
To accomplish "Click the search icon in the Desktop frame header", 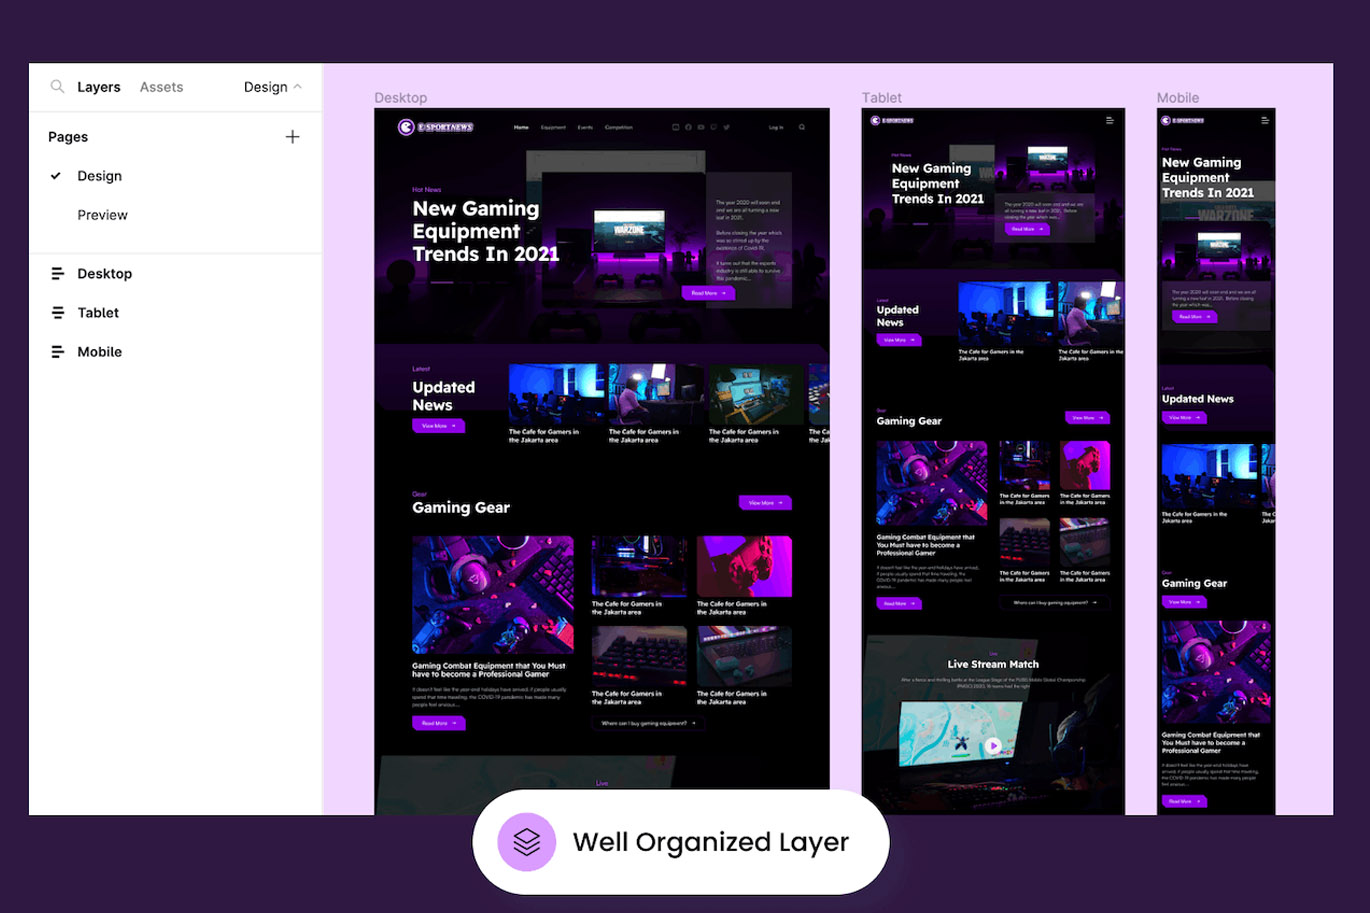I will tap(801, 127).
